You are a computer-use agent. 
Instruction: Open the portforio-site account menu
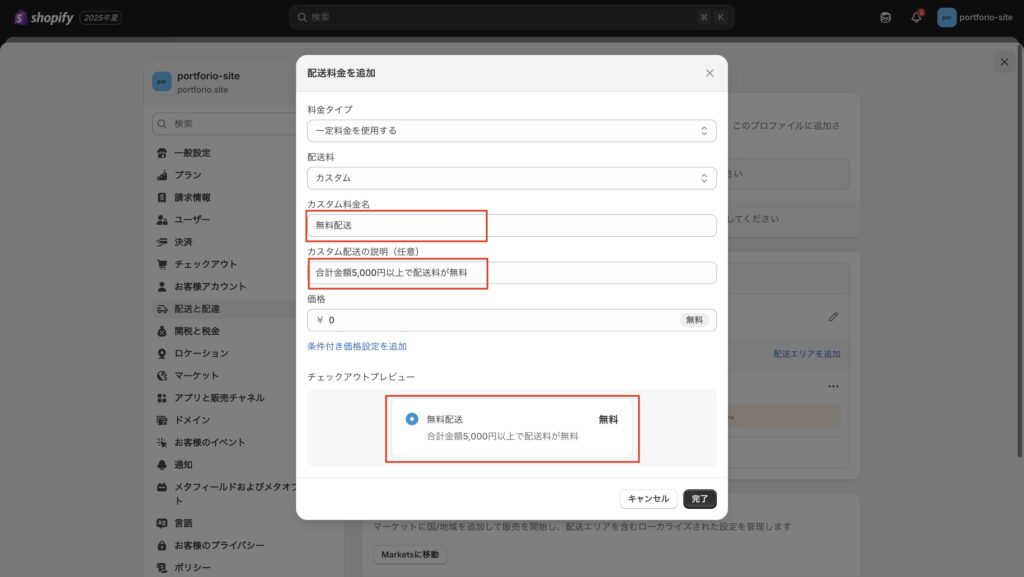tap(975, 17)
